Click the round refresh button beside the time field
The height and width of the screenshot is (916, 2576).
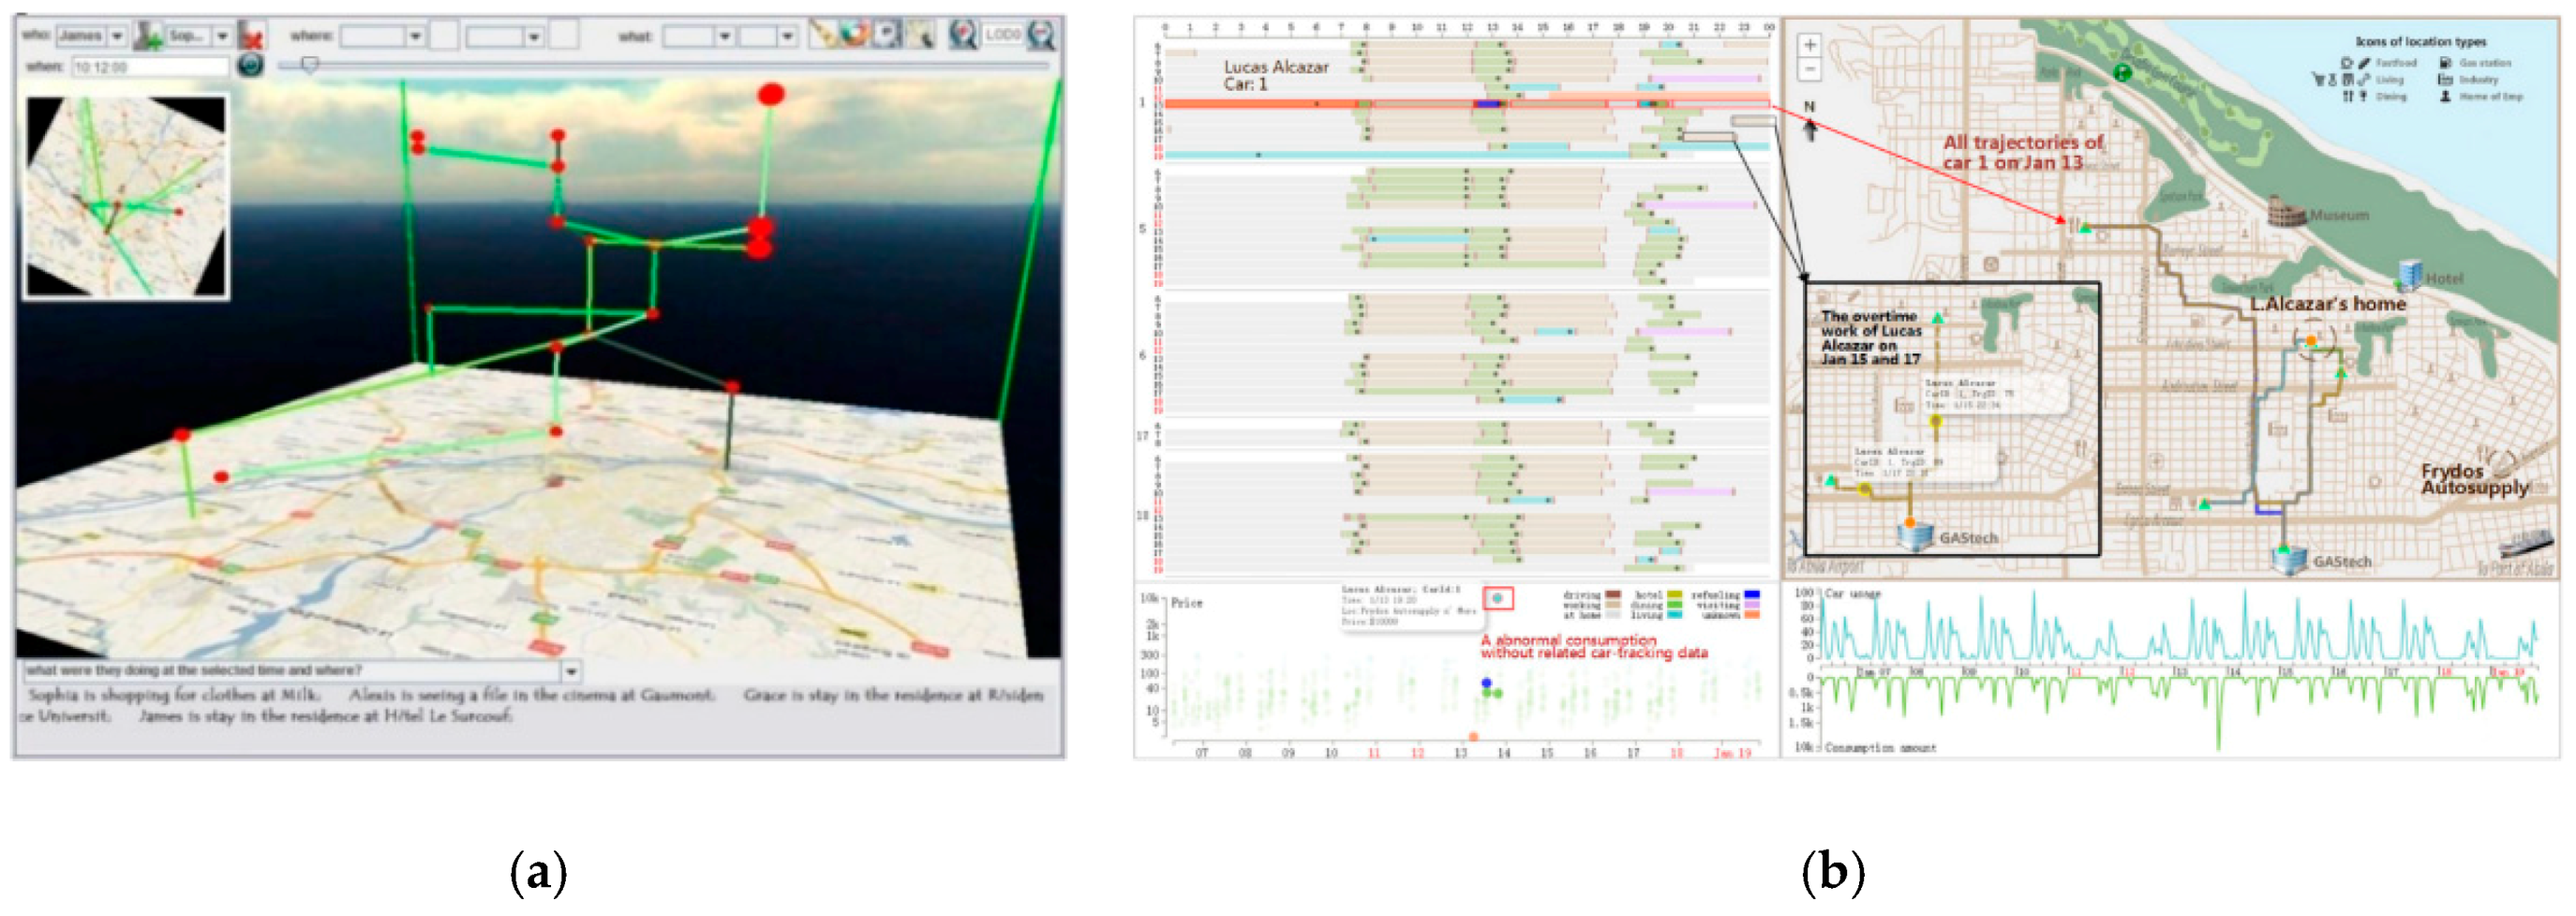(x=250, y=65)
